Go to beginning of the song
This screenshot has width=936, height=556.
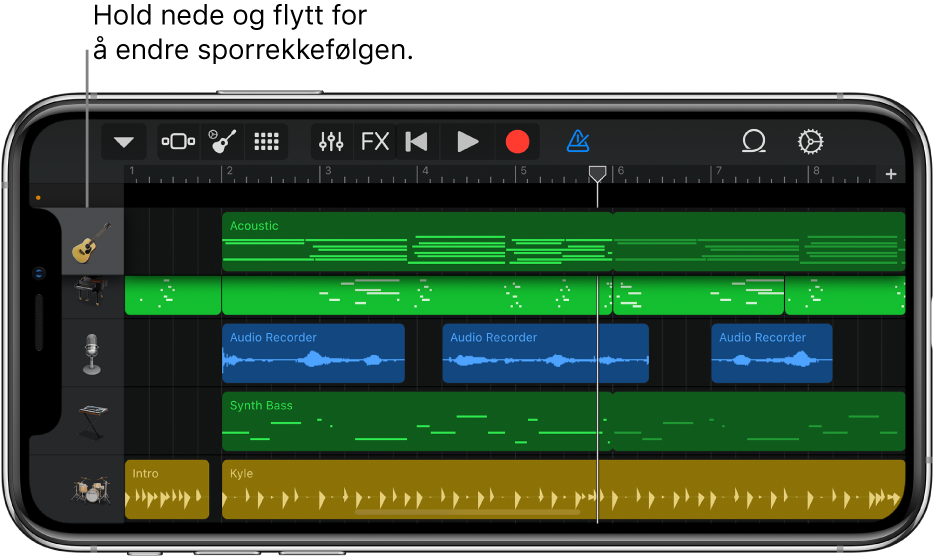point(417,142)
